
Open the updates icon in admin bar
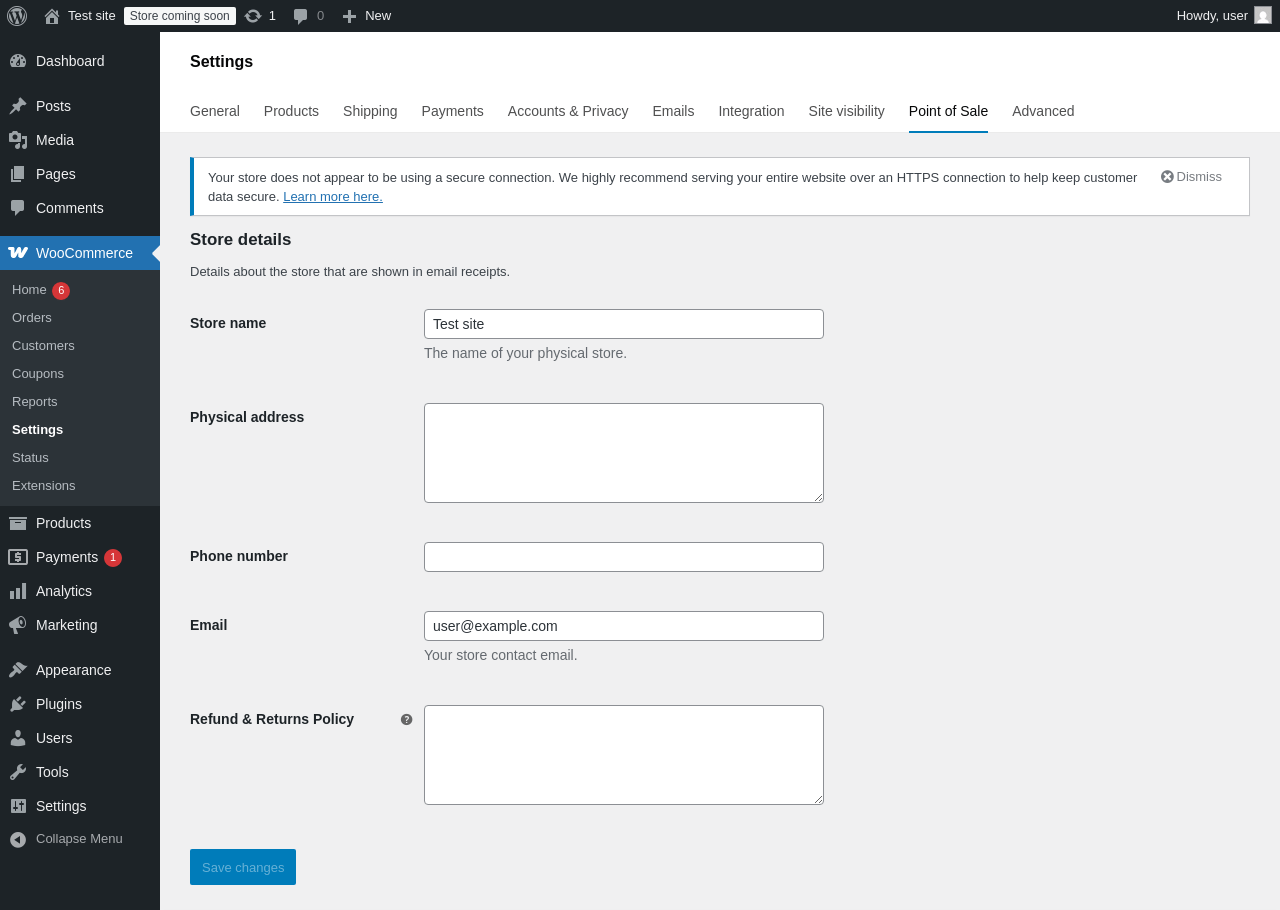[x=253, y=16]
